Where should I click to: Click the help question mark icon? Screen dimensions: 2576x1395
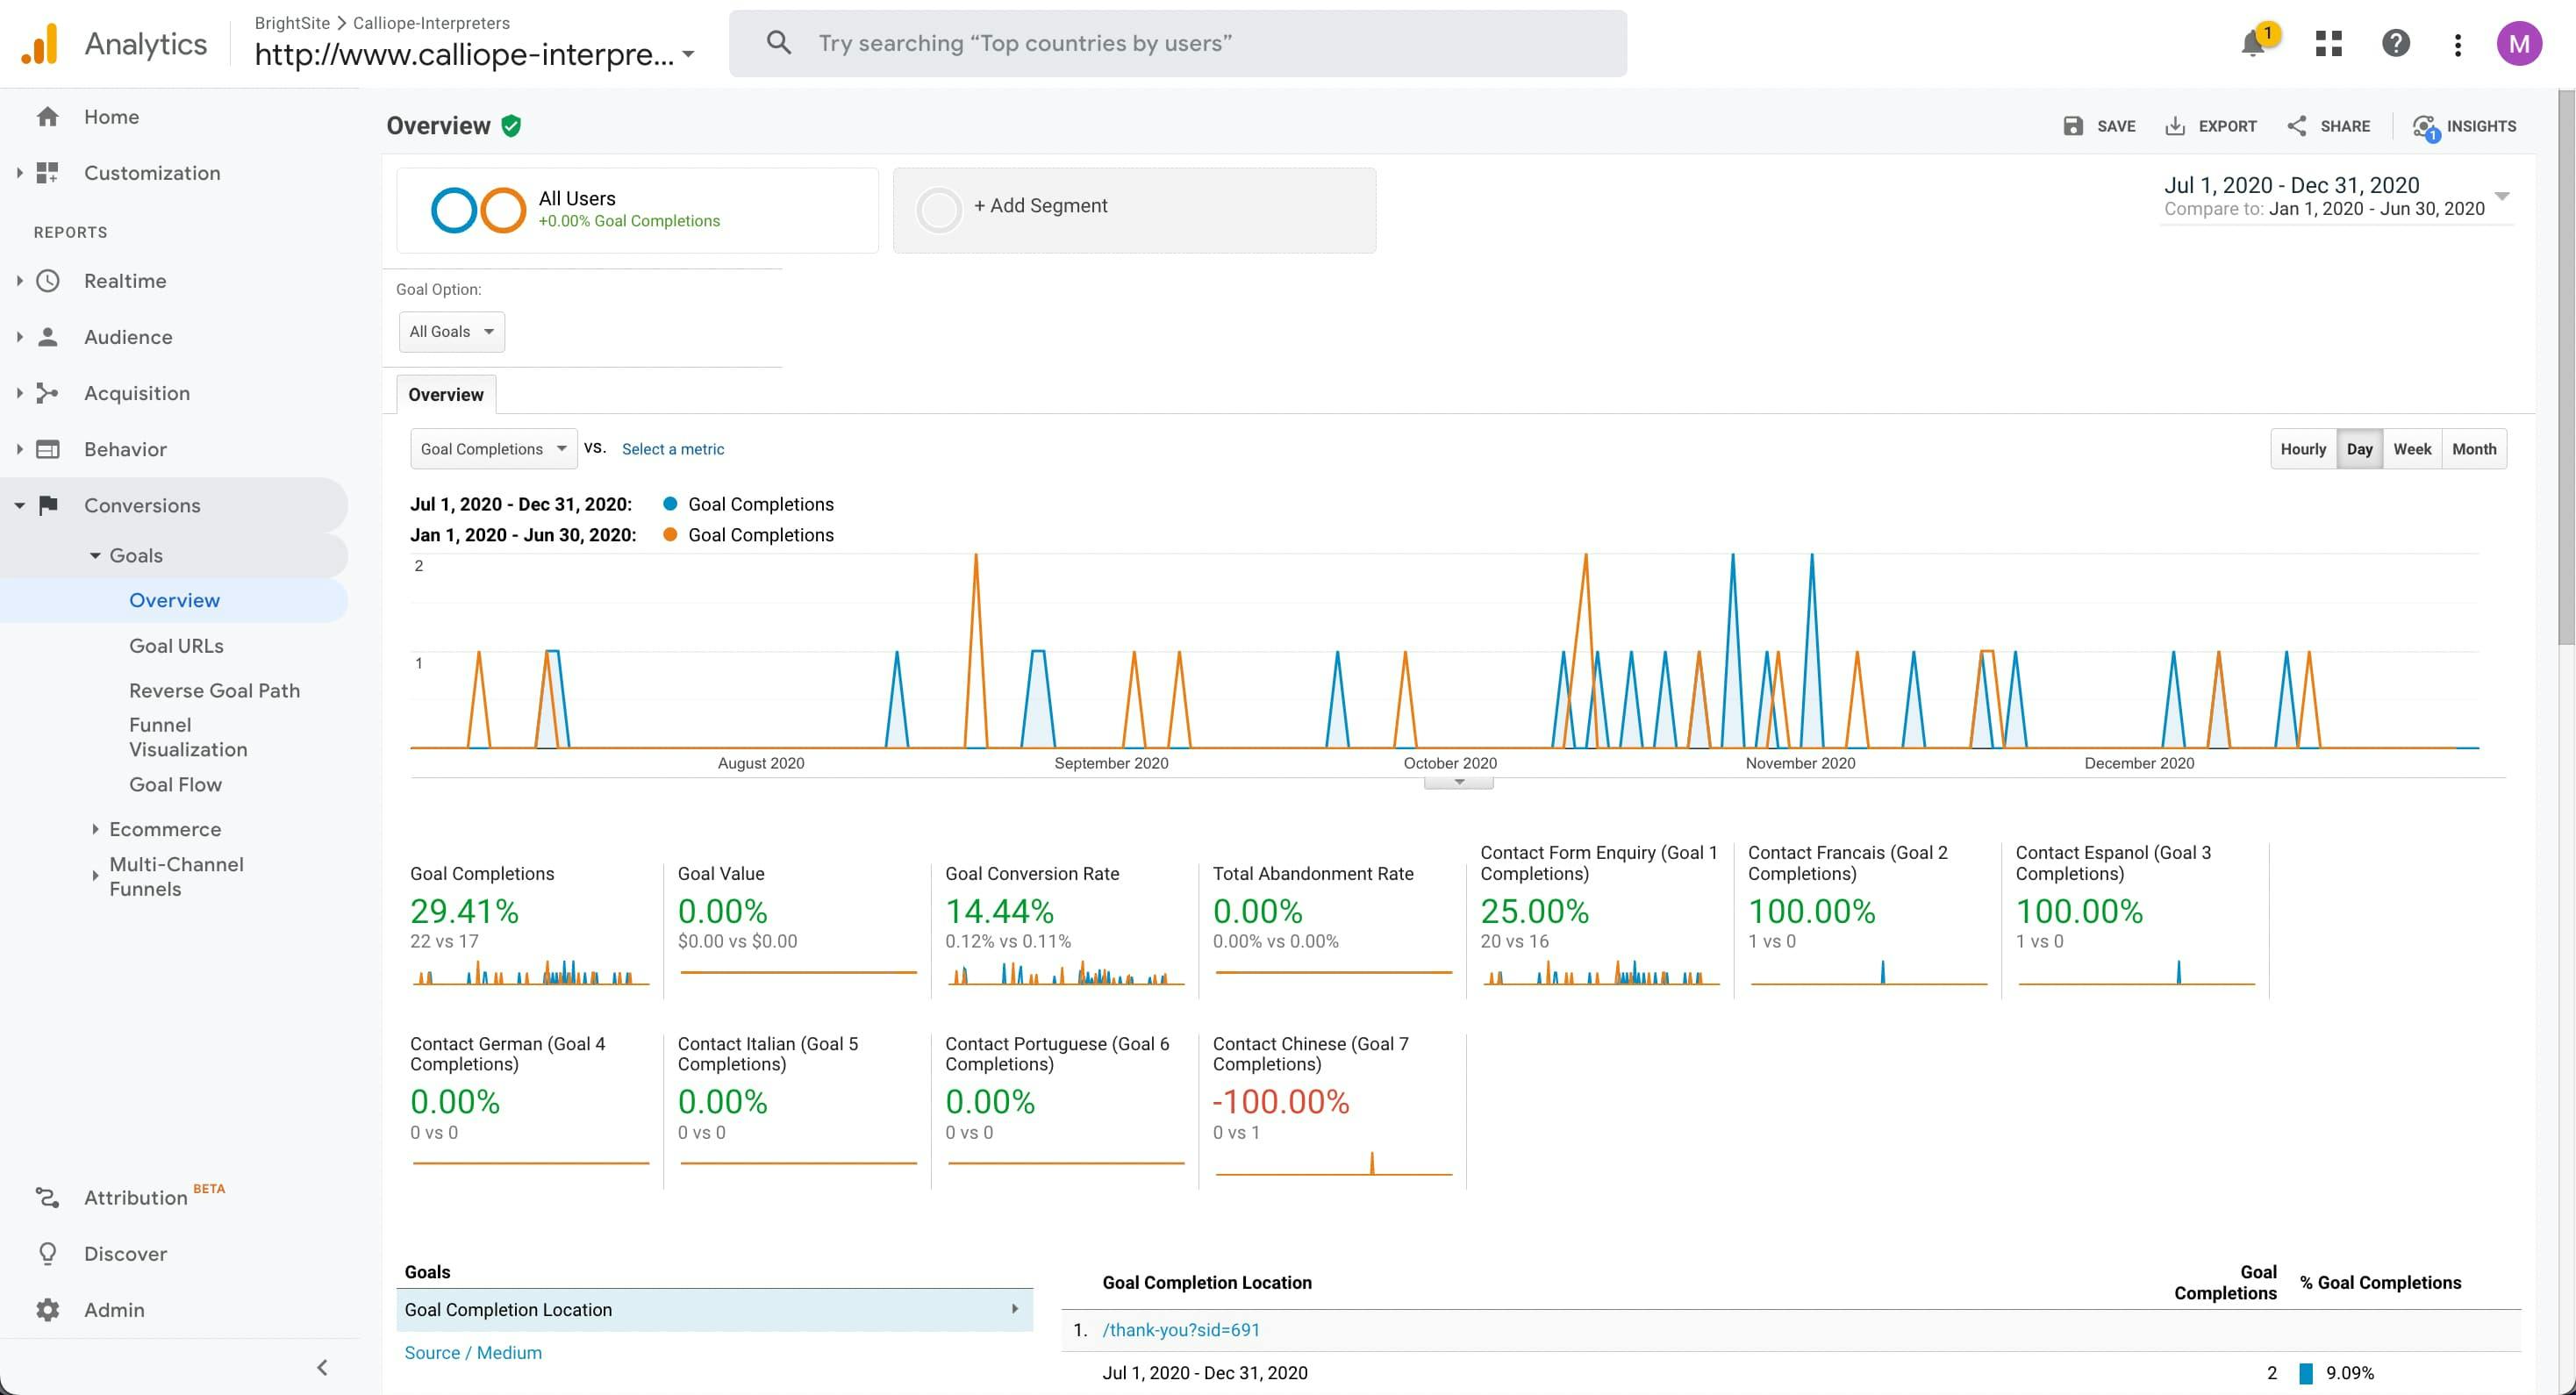[2395, 44]
